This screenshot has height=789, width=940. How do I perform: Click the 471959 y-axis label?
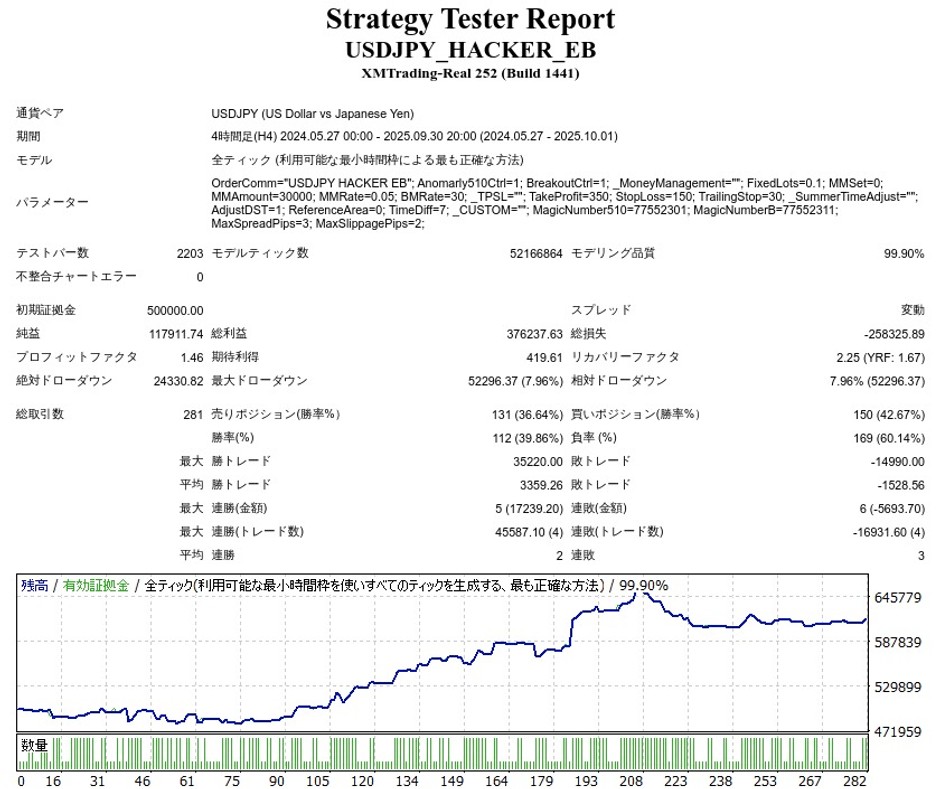point(897,732)
